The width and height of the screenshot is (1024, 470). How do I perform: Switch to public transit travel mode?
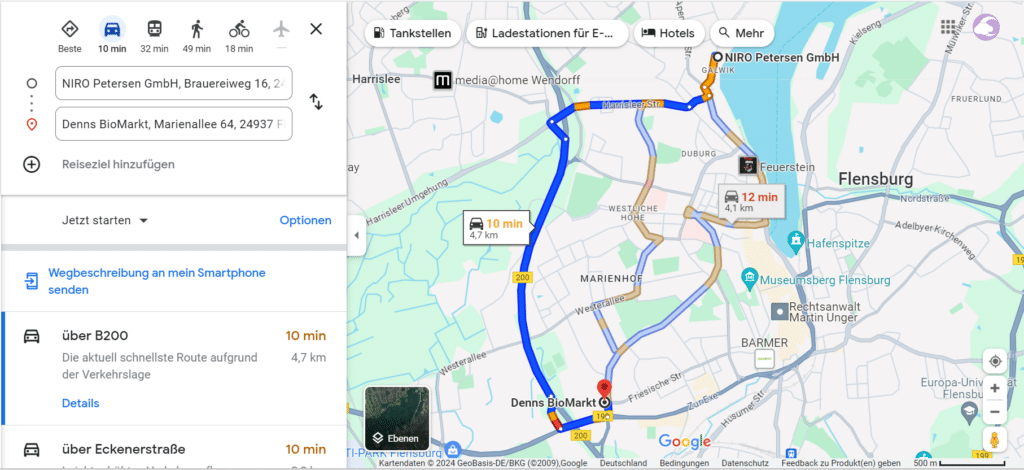click(x=154, y=29)
